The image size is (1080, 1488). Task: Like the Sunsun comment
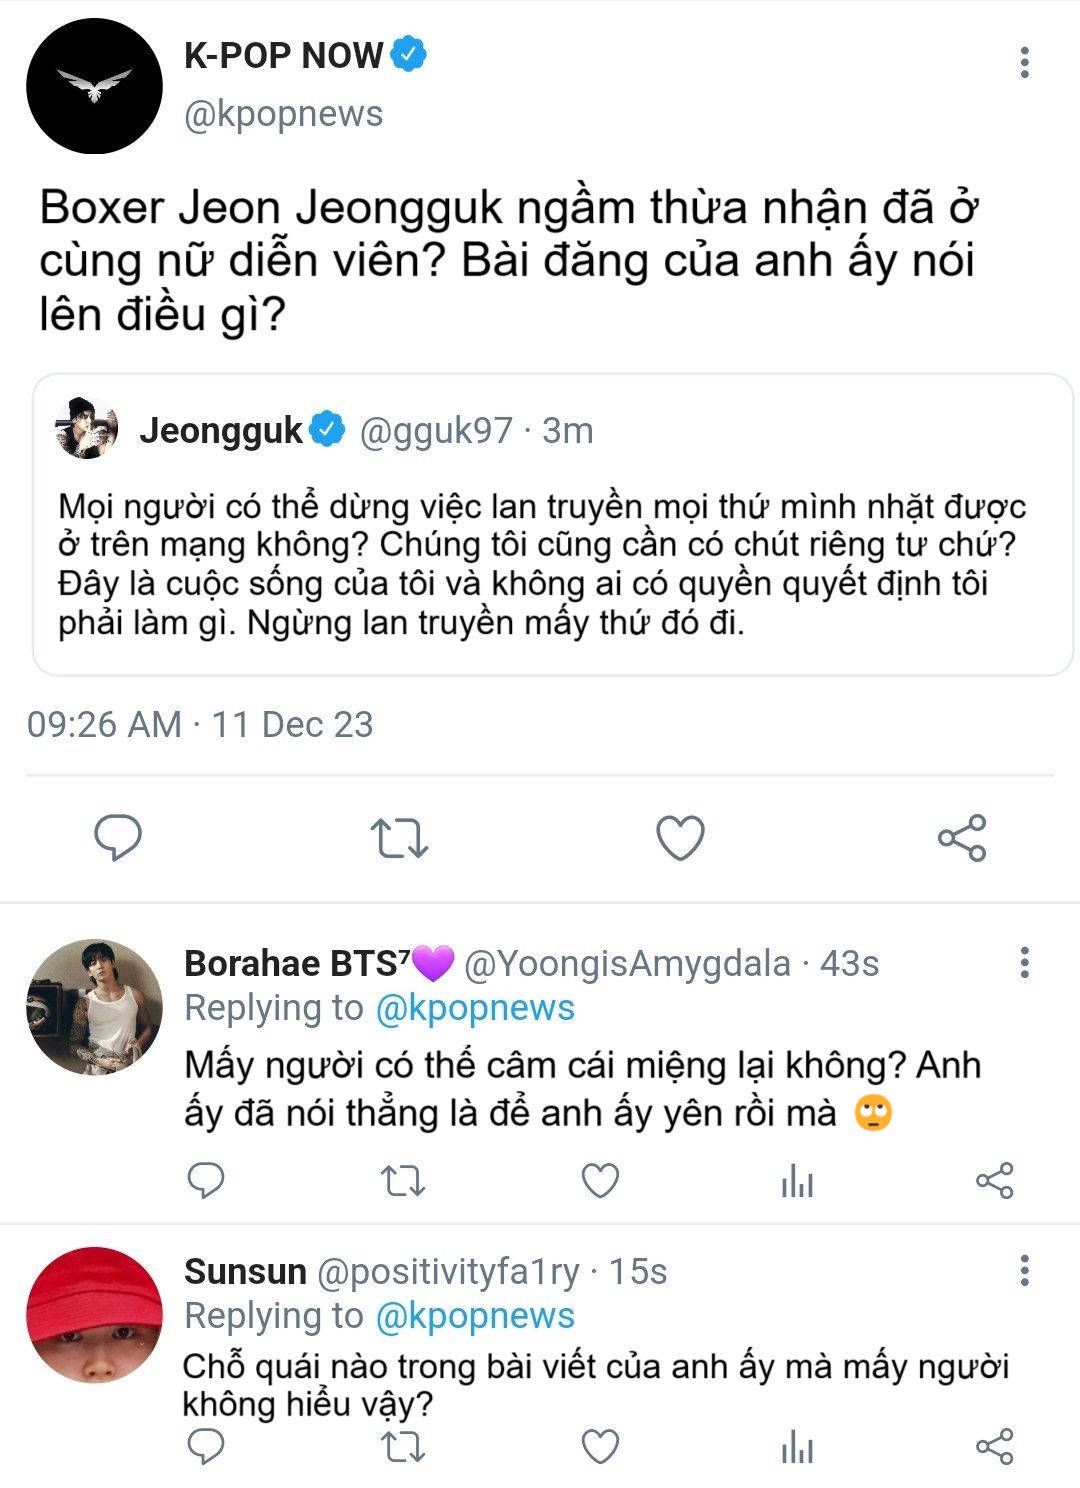[600, 1447]
